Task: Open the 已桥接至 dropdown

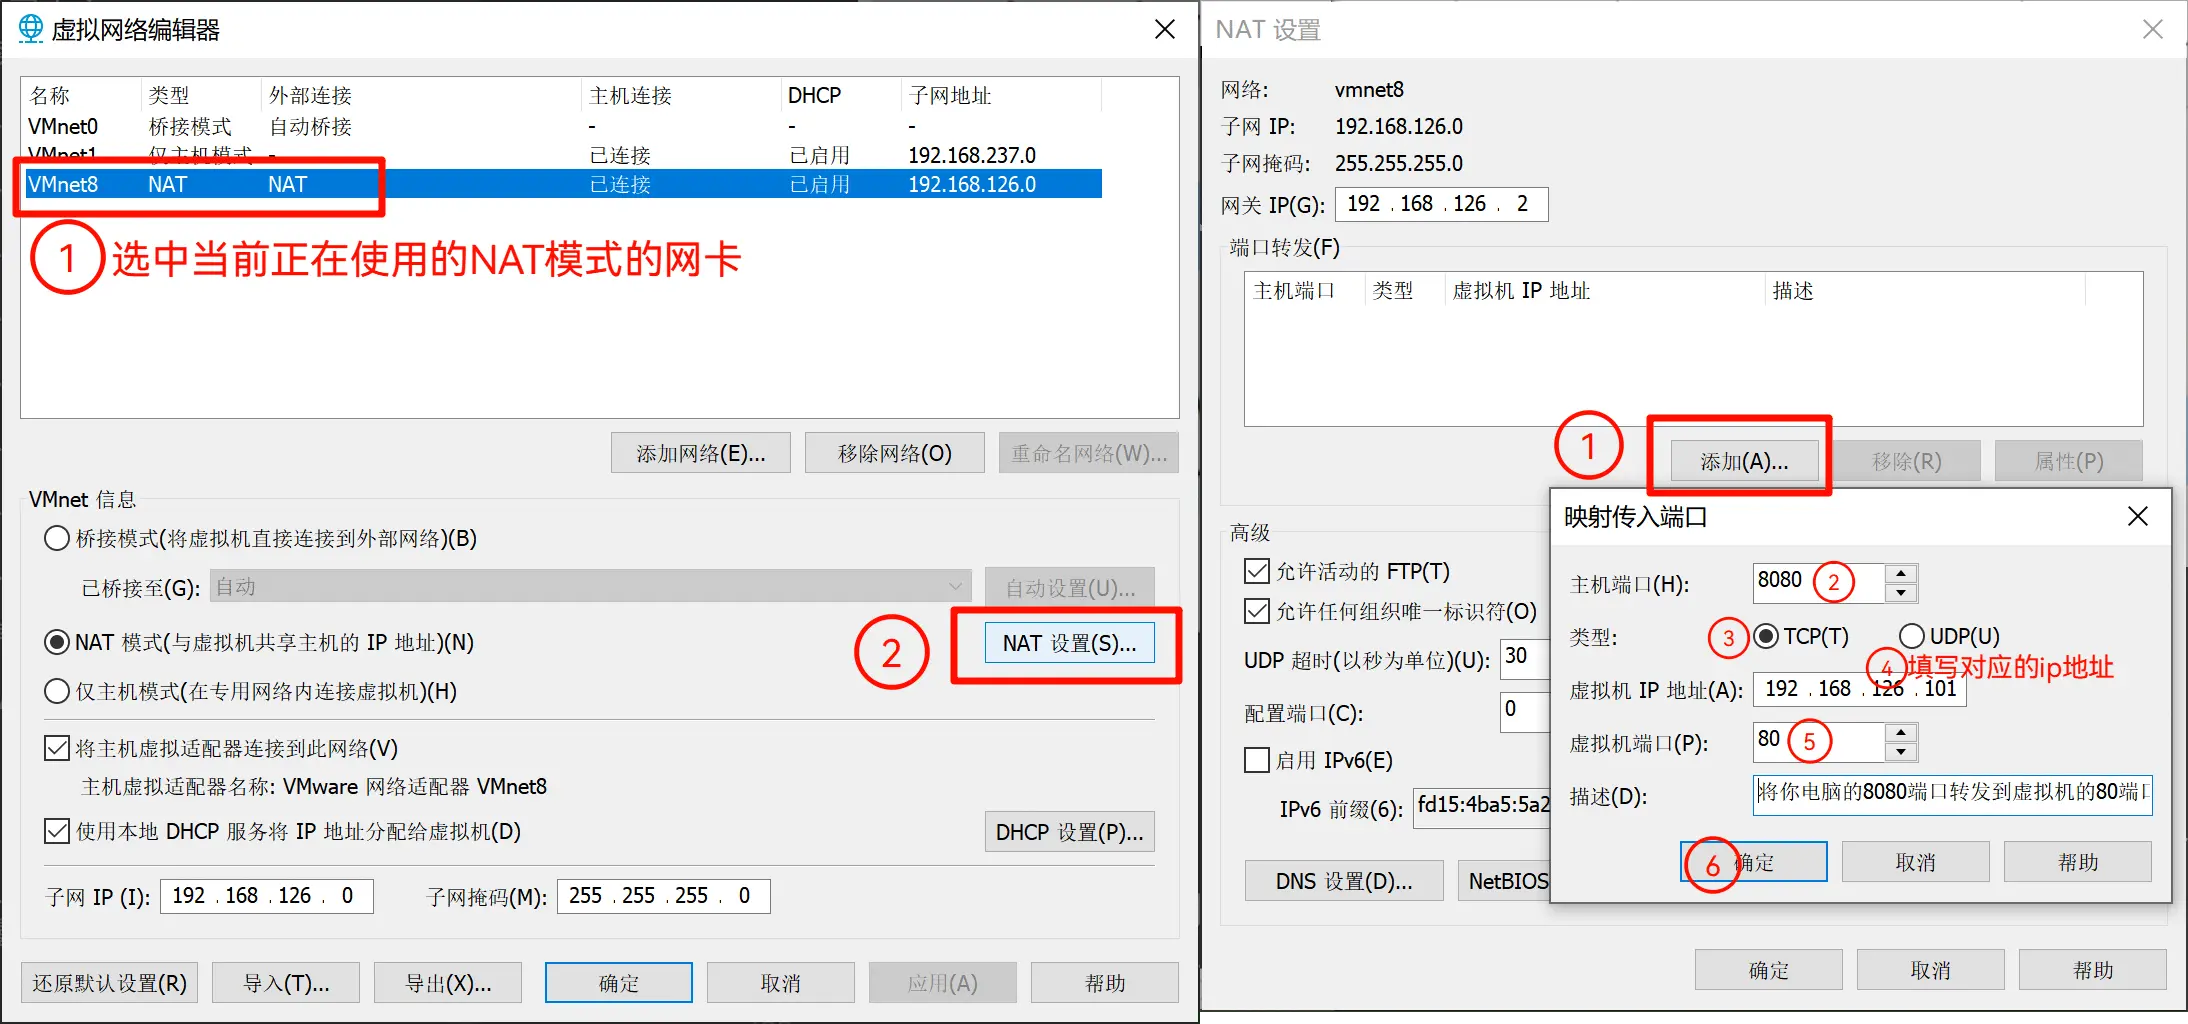Action: click(590, 586)
